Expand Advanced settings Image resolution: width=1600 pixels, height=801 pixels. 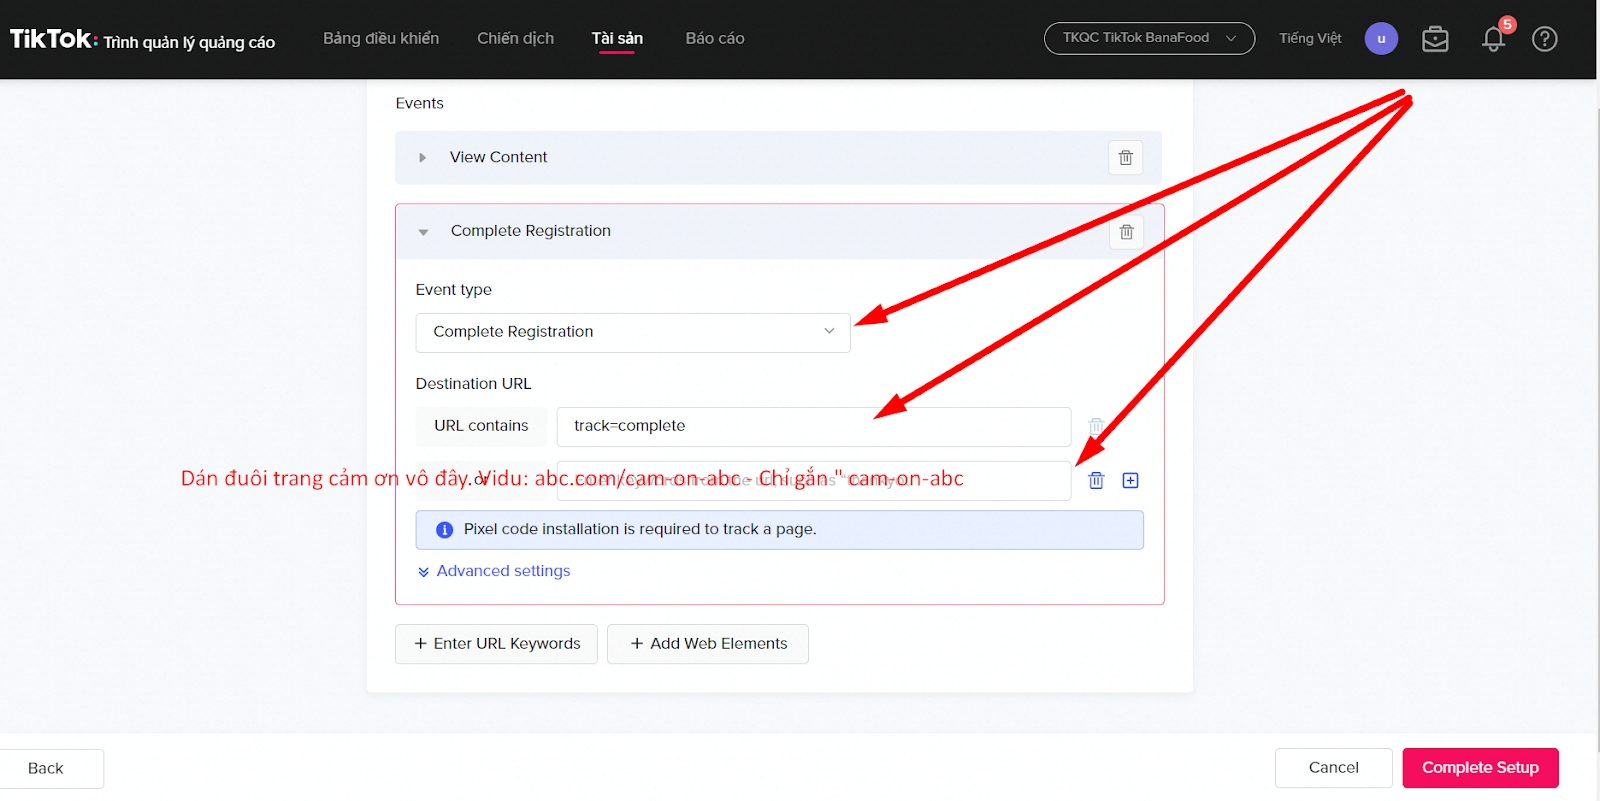pos(494,571)
